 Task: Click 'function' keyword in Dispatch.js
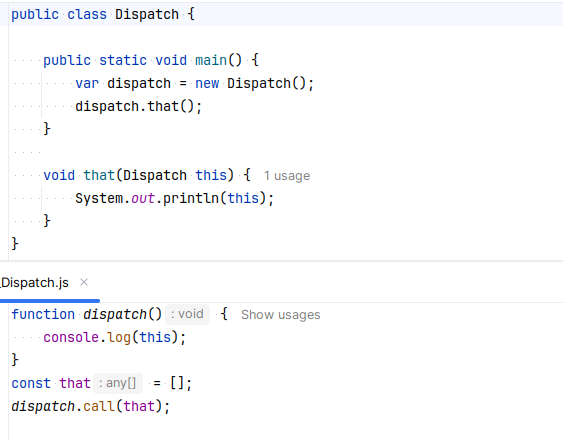43,315
